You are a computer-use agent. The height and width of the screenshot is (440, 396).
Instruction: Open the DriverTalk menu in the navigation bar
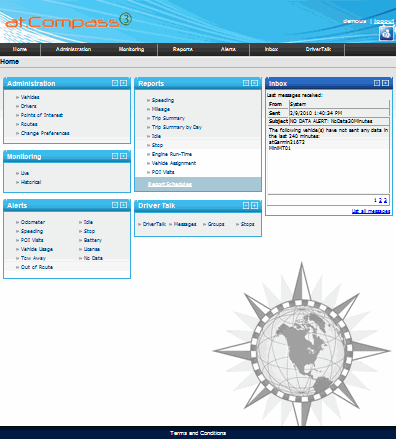(x=318, y=49)
